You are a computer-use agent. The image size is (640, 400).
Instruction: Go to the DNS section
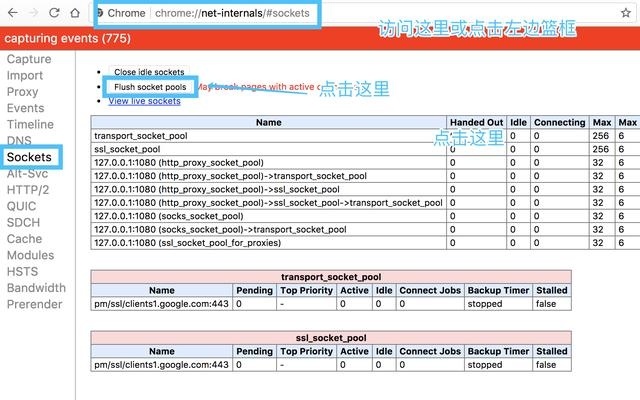coord(19,141)
